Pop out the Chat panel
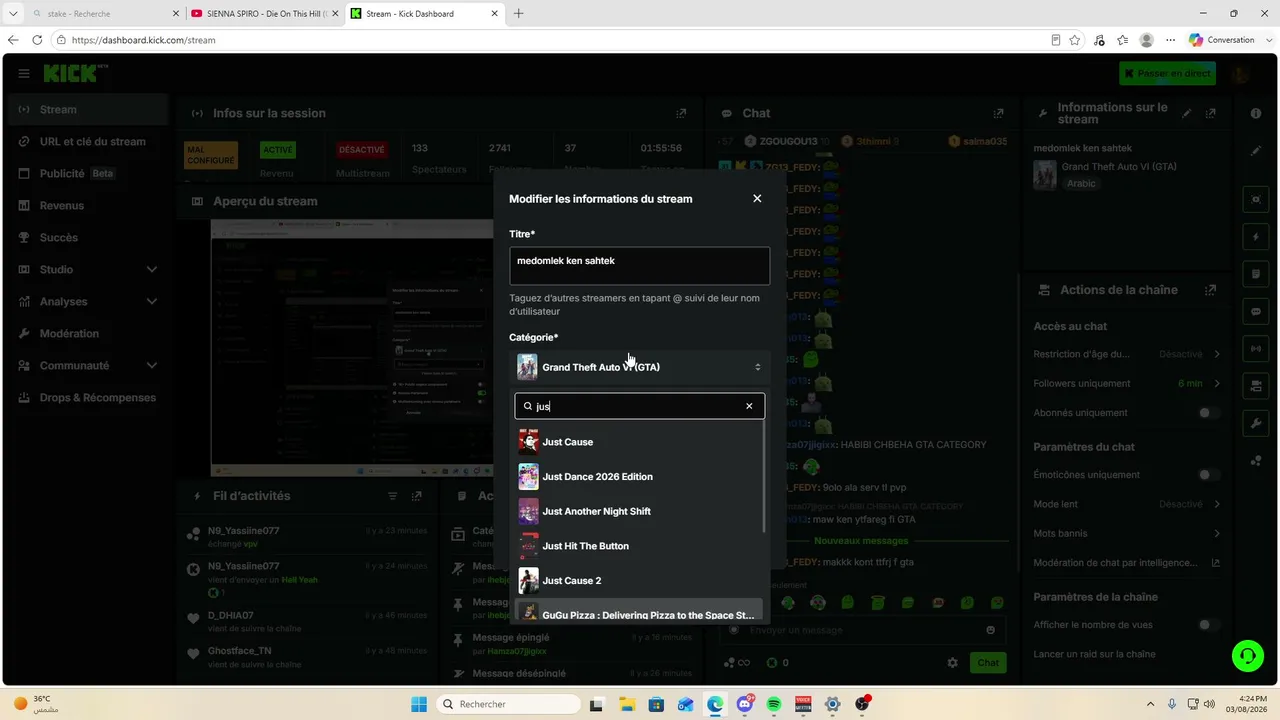The height and width of the screenshot is (720, 1280). (x=998, y=113)
